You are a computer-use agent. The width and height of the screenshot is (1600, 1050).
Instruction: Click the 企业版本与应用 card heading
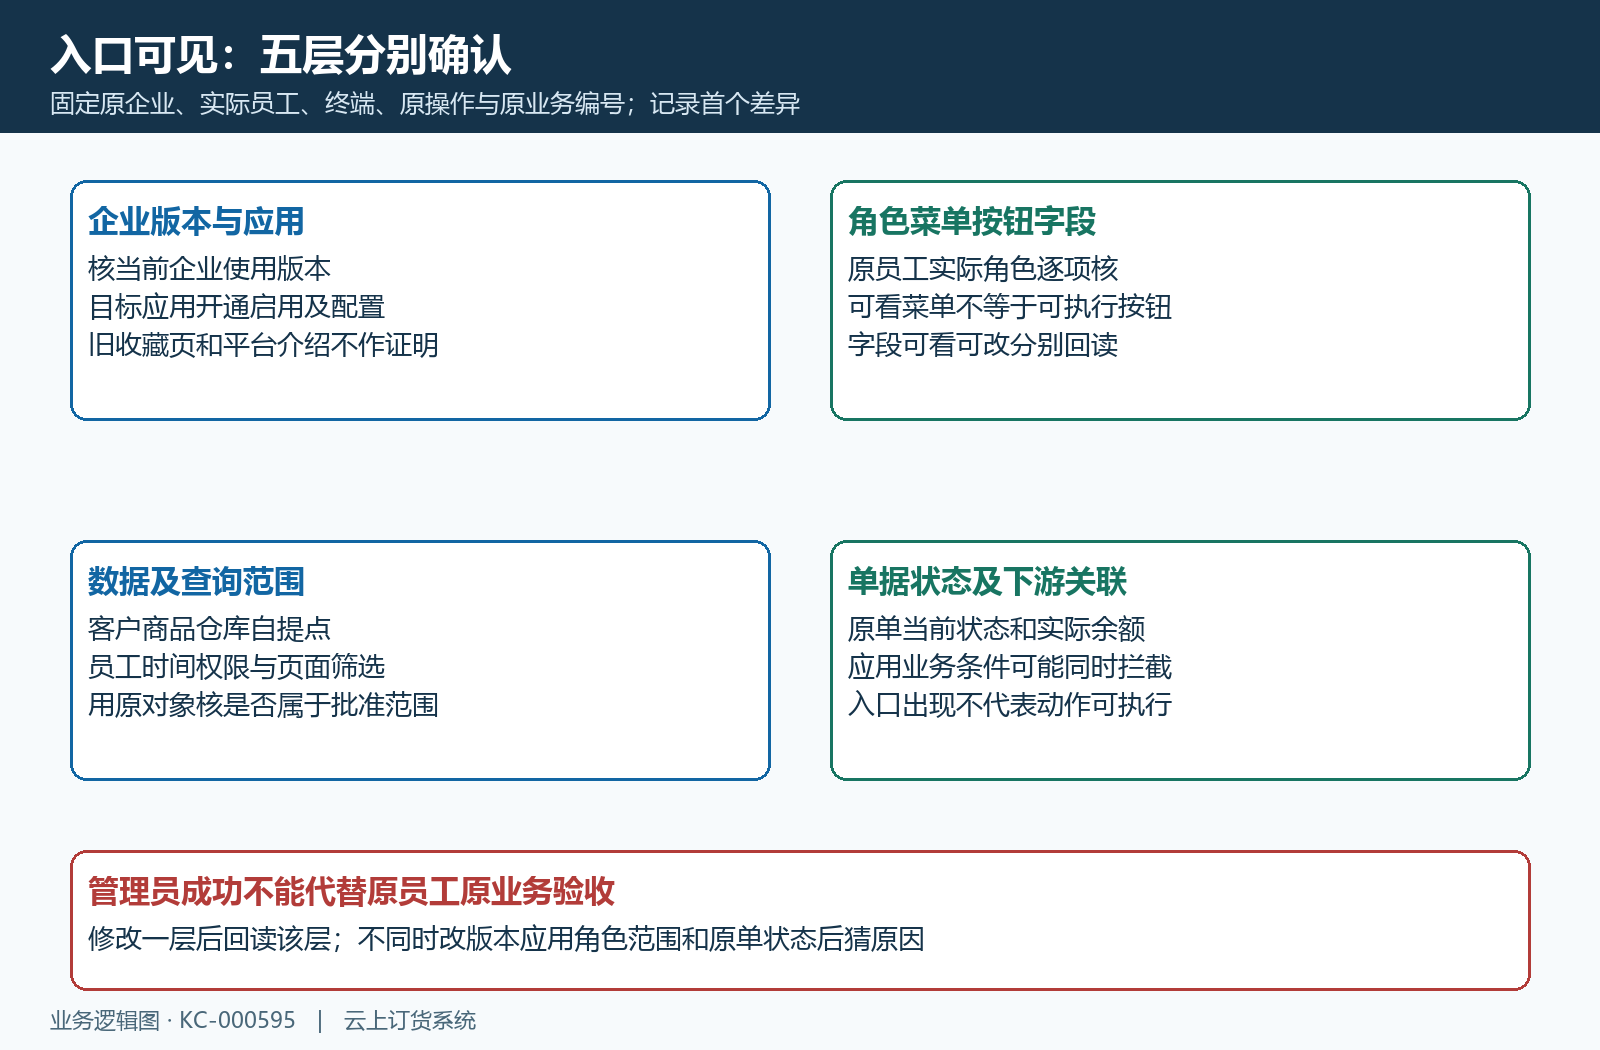click(x=196, y=221)
